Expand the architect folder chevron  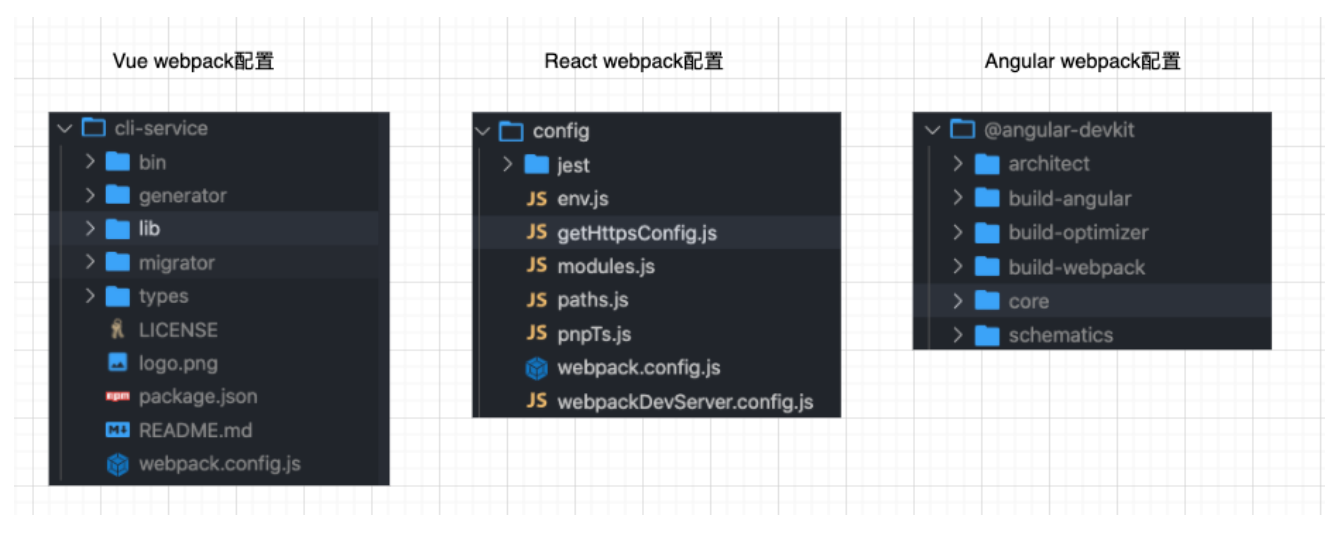coord(958,164)
